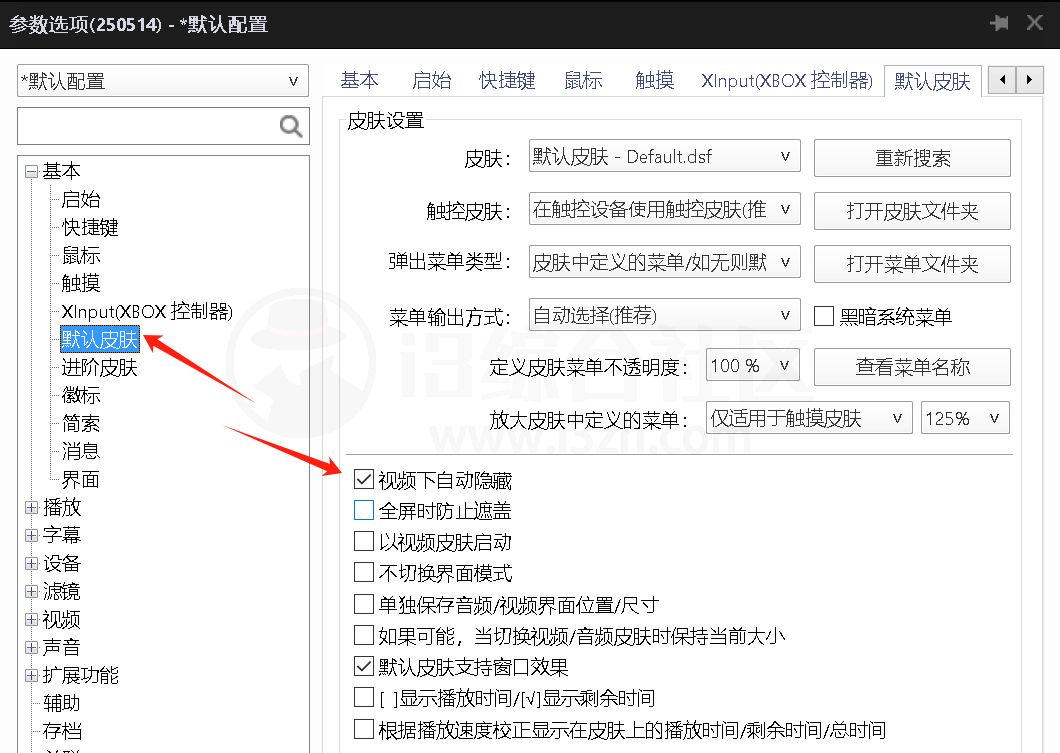
Task: Switch to the 基本 tab
Action: click(359, 81)
